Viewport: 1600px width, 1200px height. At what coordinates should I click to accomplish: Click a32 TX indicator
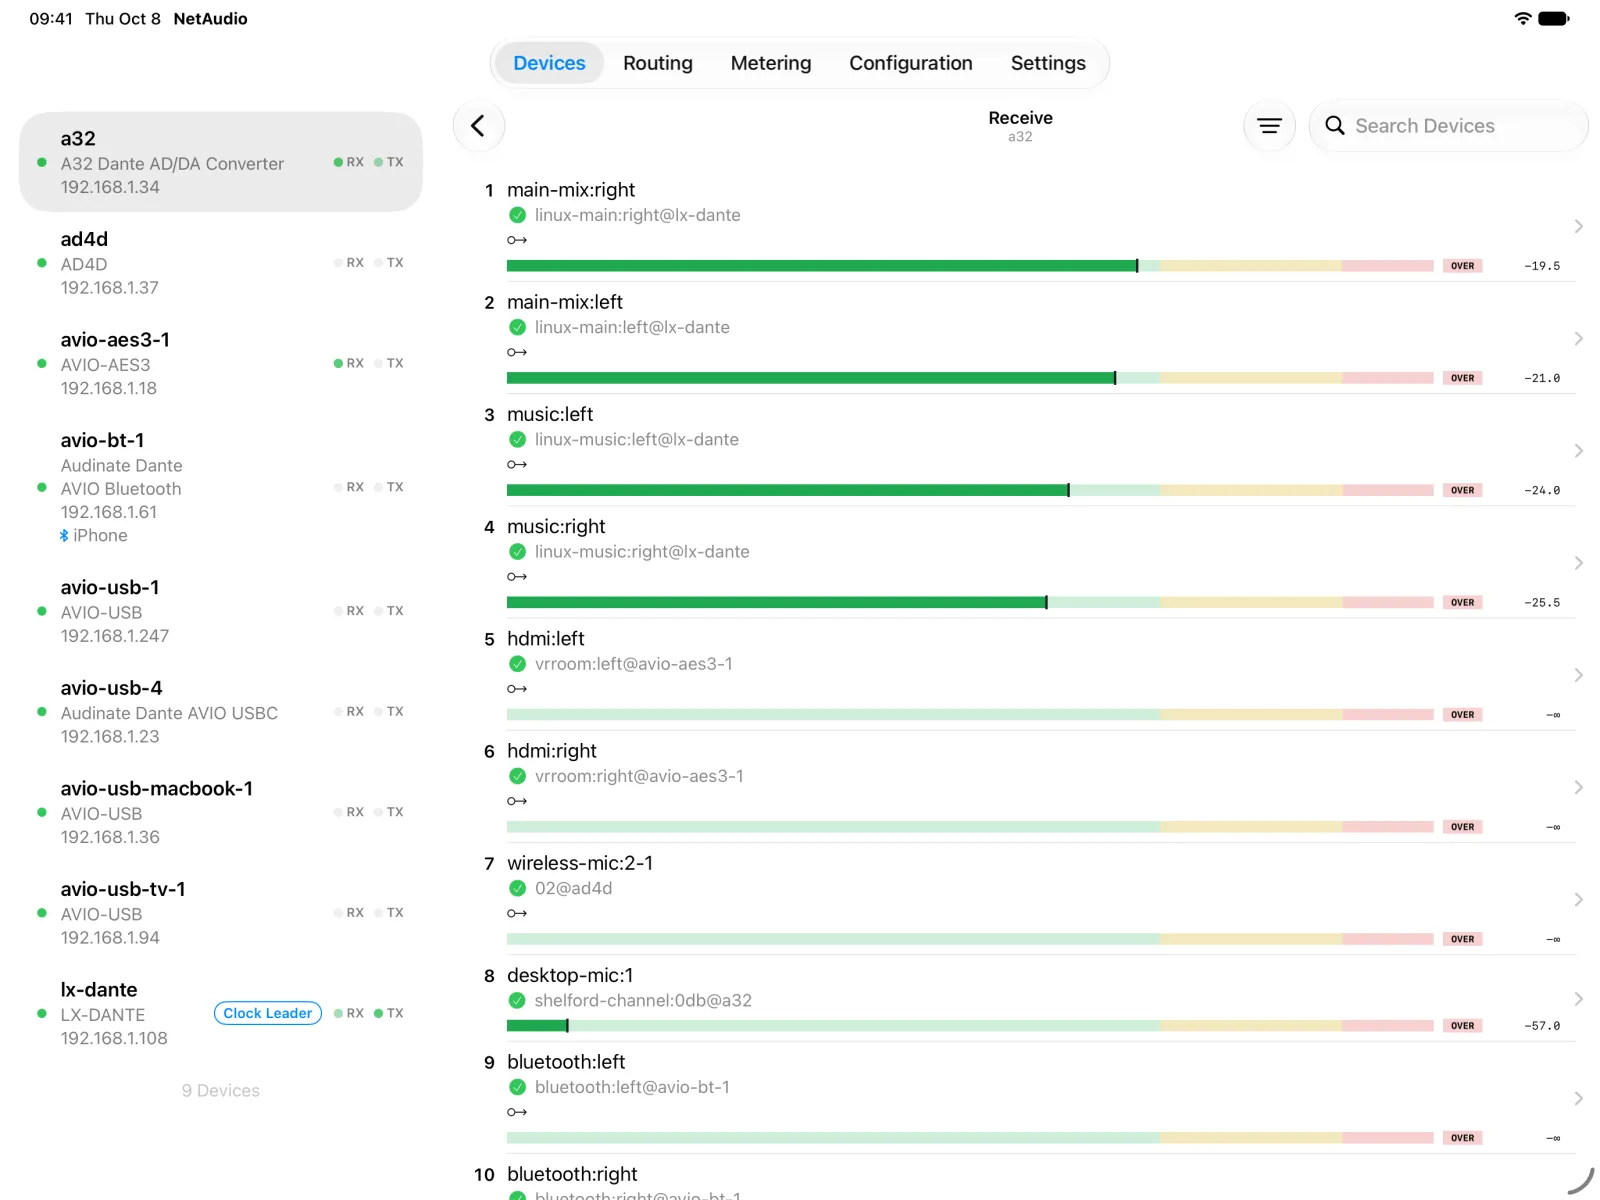click(389, 162)
